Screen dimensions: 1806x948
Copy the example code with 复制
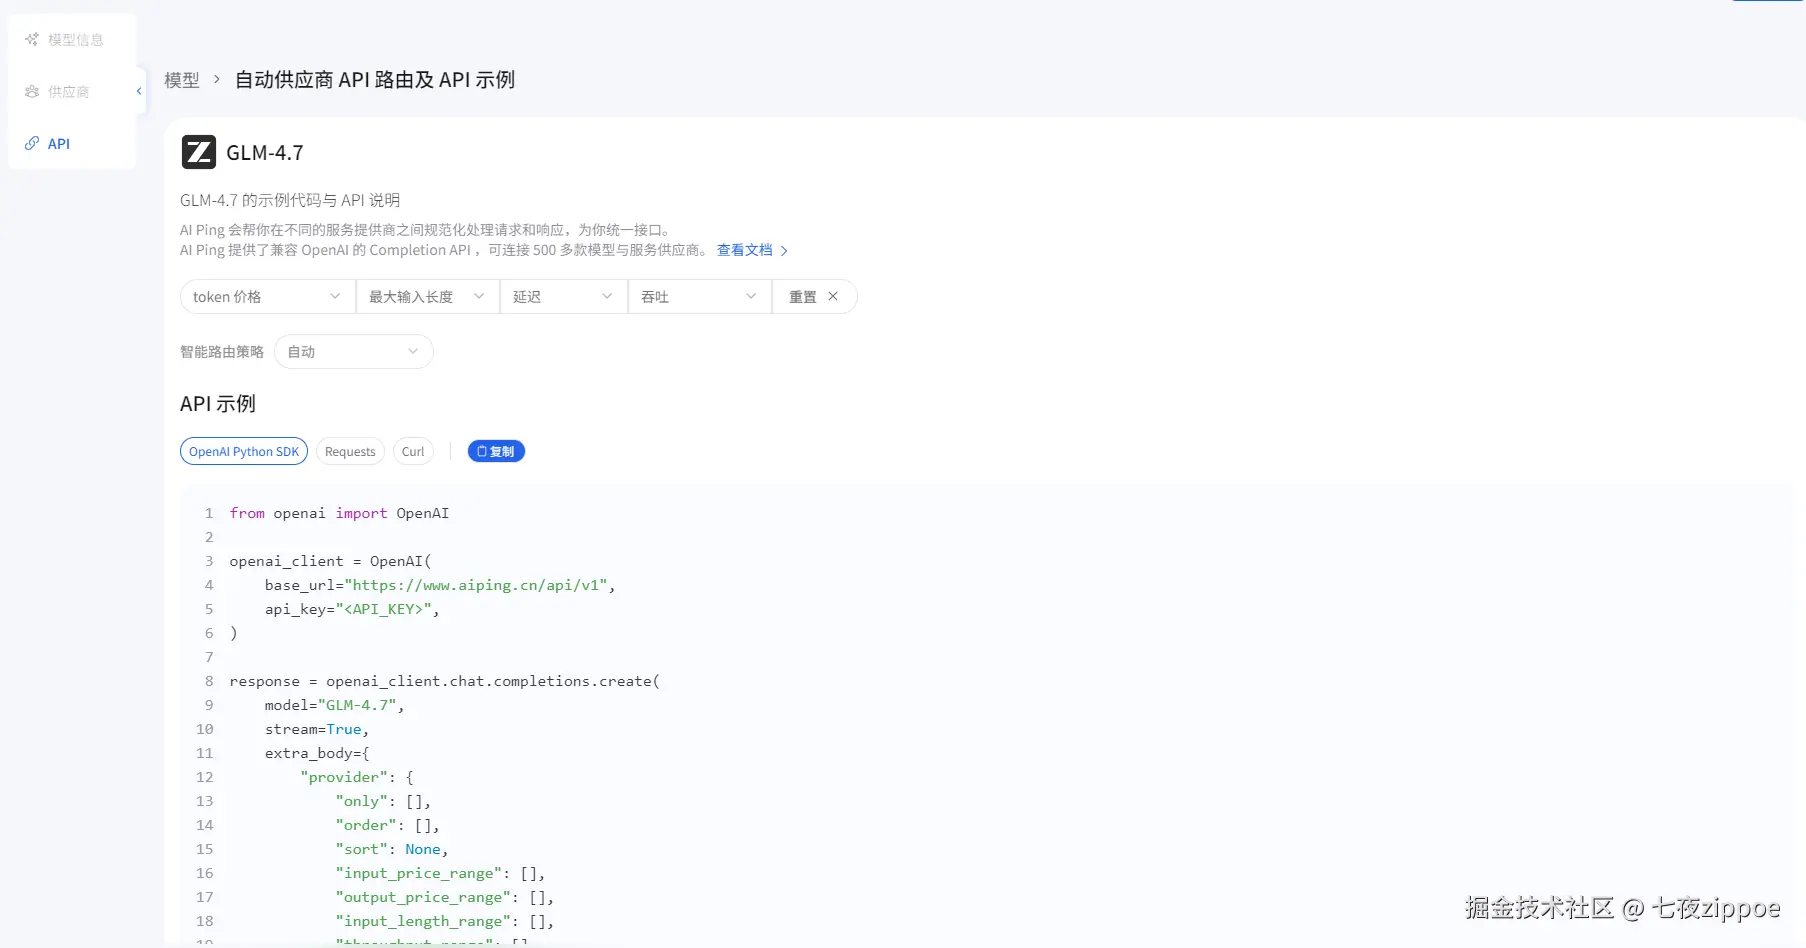(496, 452)
